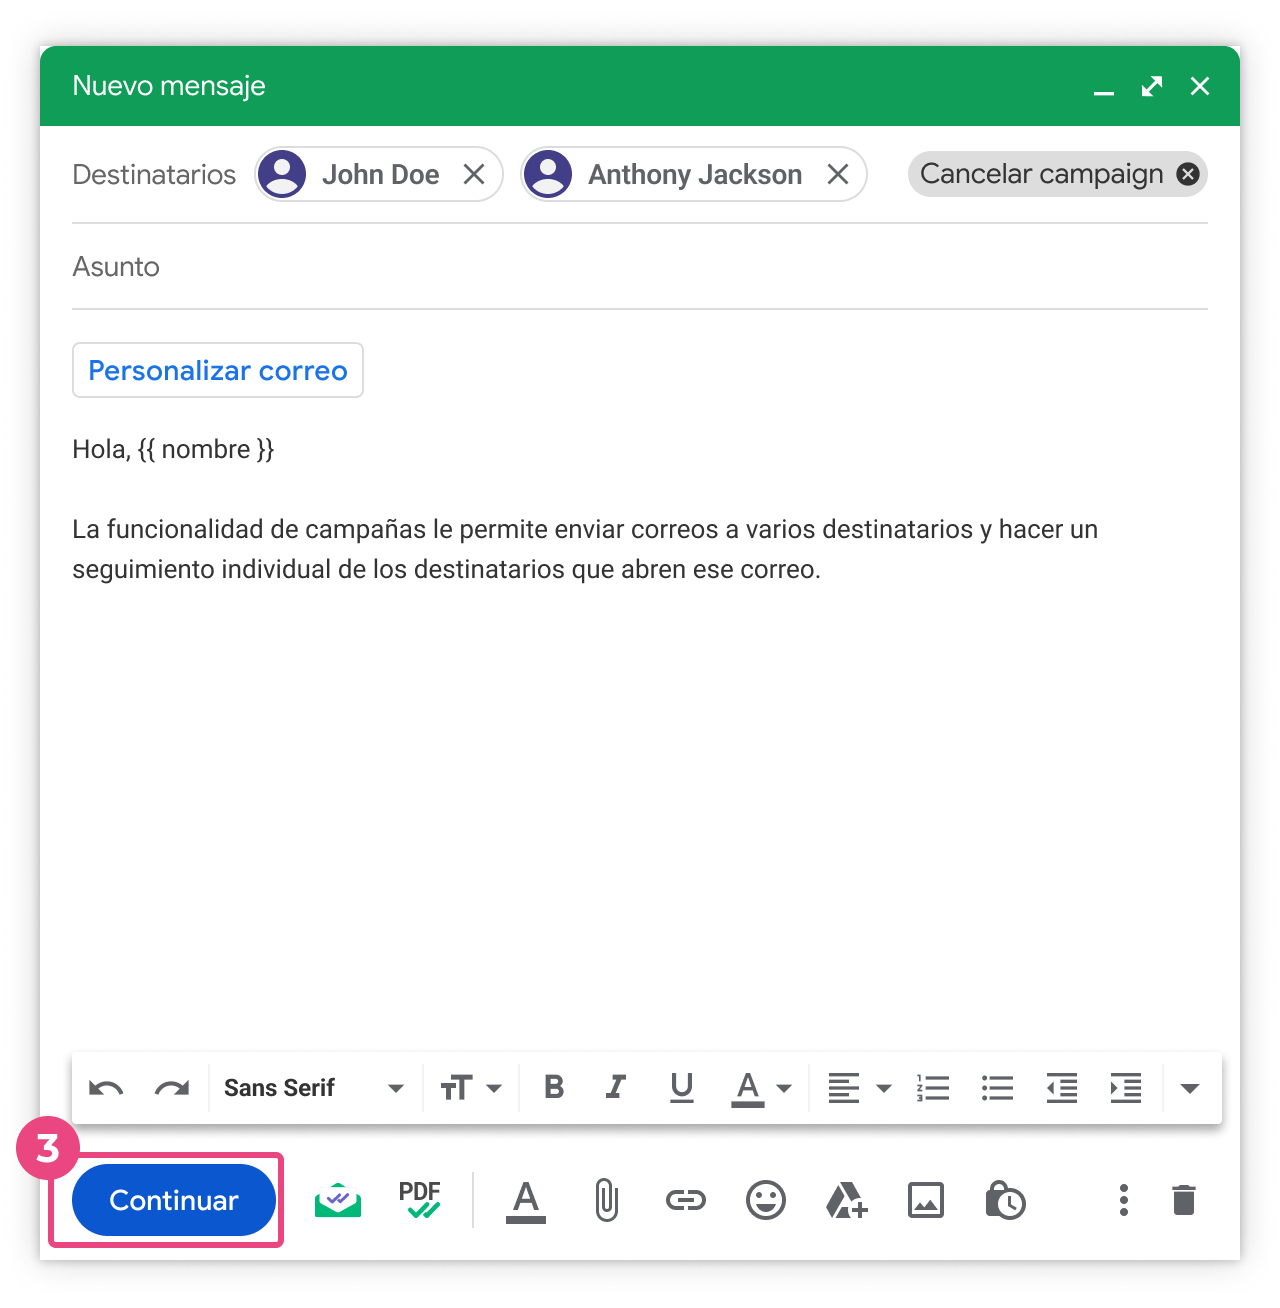
Task: Insert a photo using the image icon
Action: pos(926,1200)
